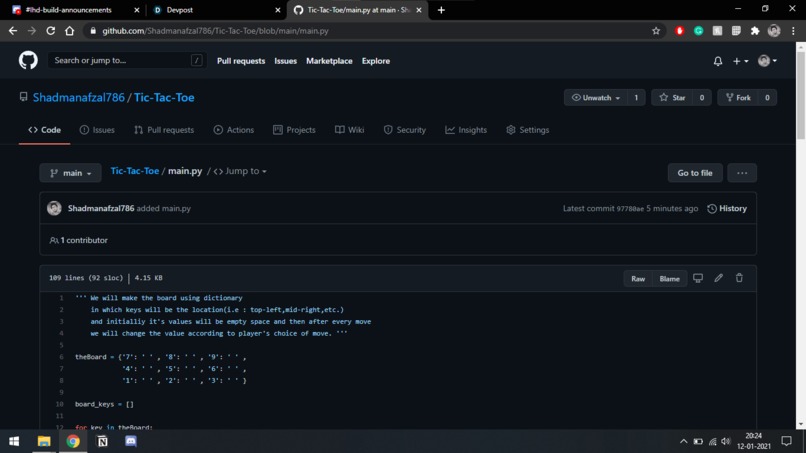Open the Security tab
806x453 pixels.
(x=405, y=130)
